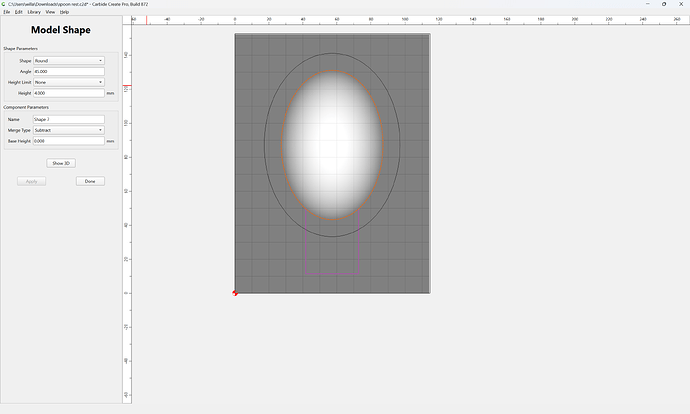The image size is (690, 414).
Task: Open the Height Limit dropdown
Action: pos(69,82)
